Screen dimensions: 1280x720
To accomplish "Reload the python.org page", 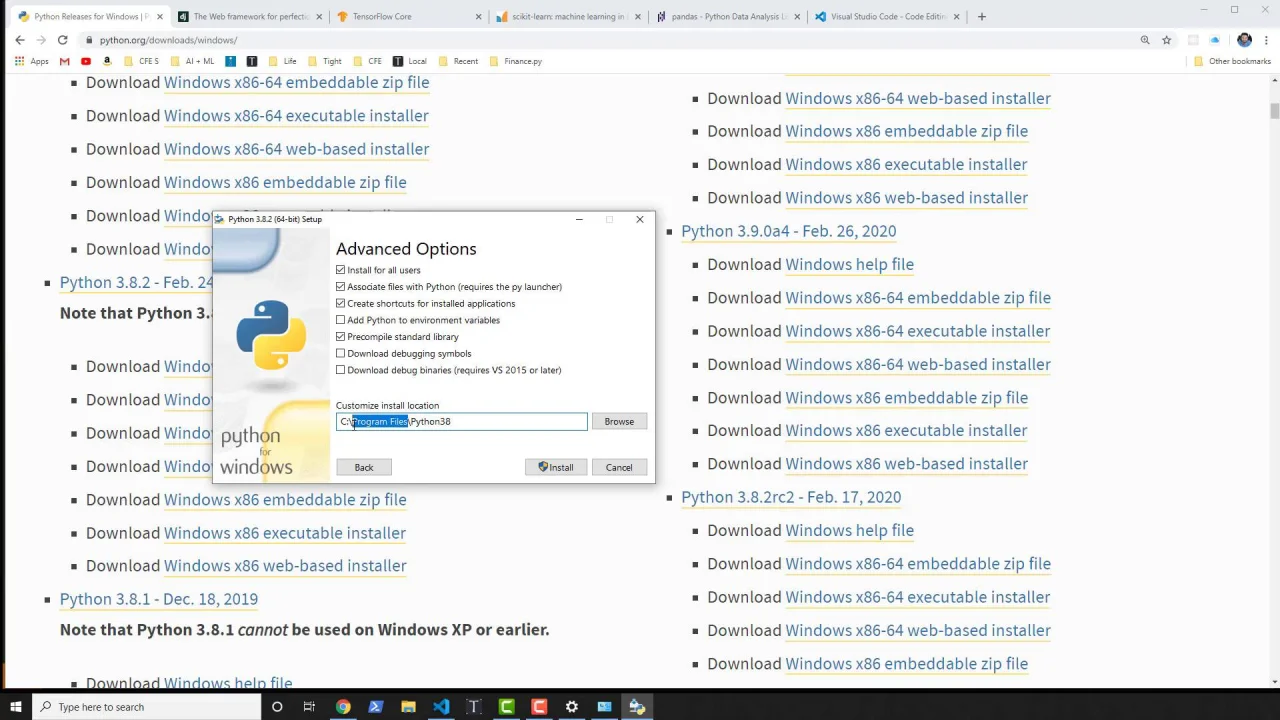I will 62,40.
